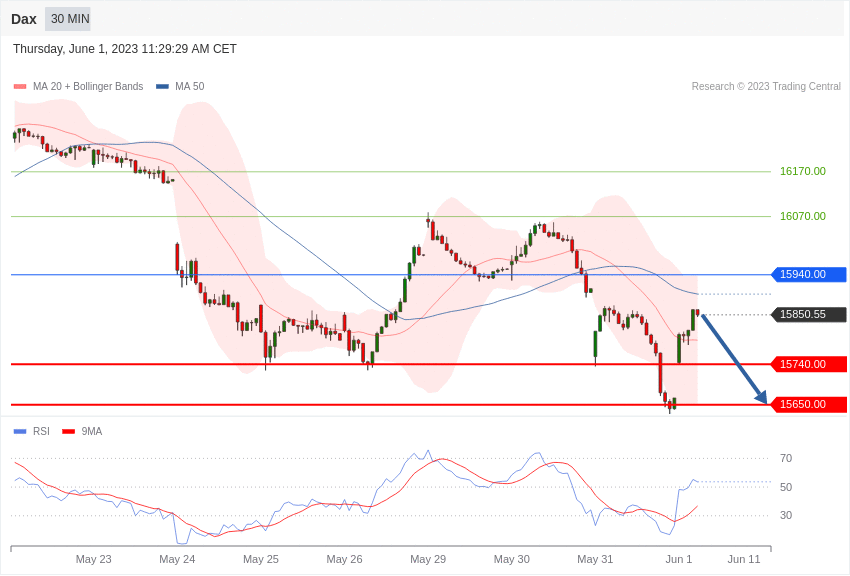Click the pink MA 20 legend swatch
This screenshot has height=576, width=850.
tap(20, 86)
